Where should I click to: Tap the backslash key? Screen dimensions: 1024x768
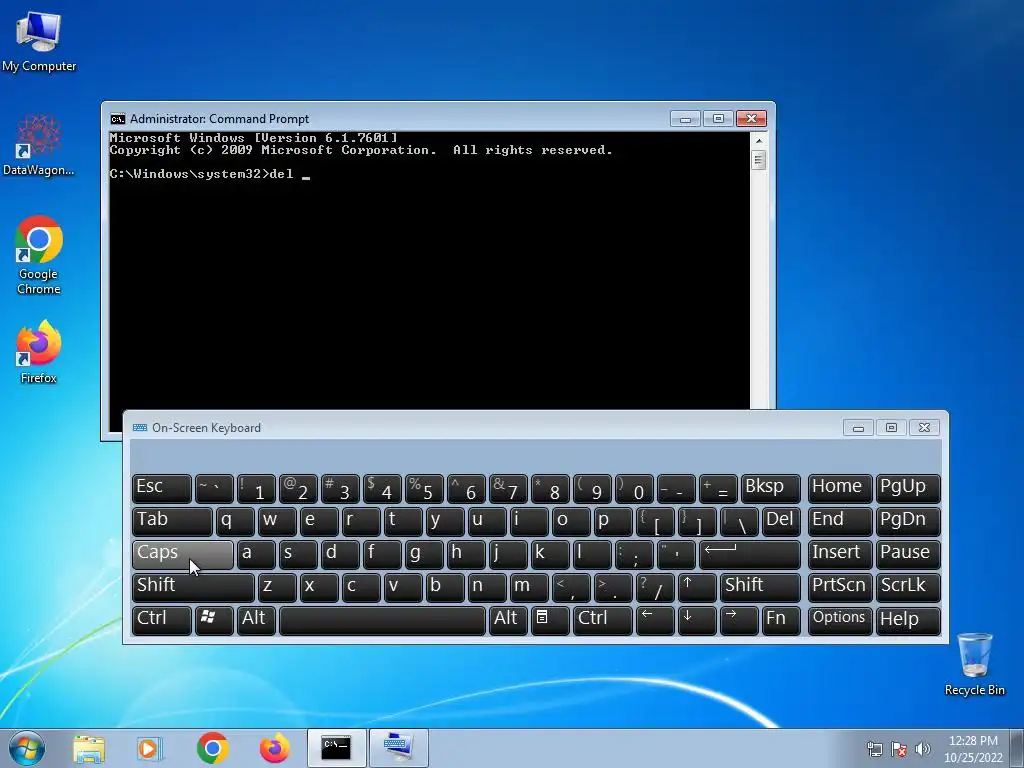739,521
